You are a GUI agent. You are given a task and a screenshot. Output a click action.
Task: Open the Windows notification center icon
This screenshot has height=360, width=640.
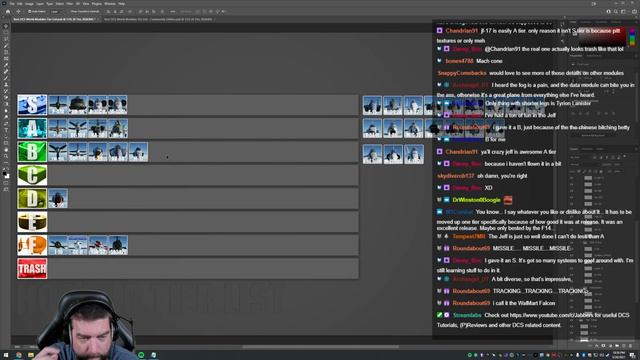(632, 355)
